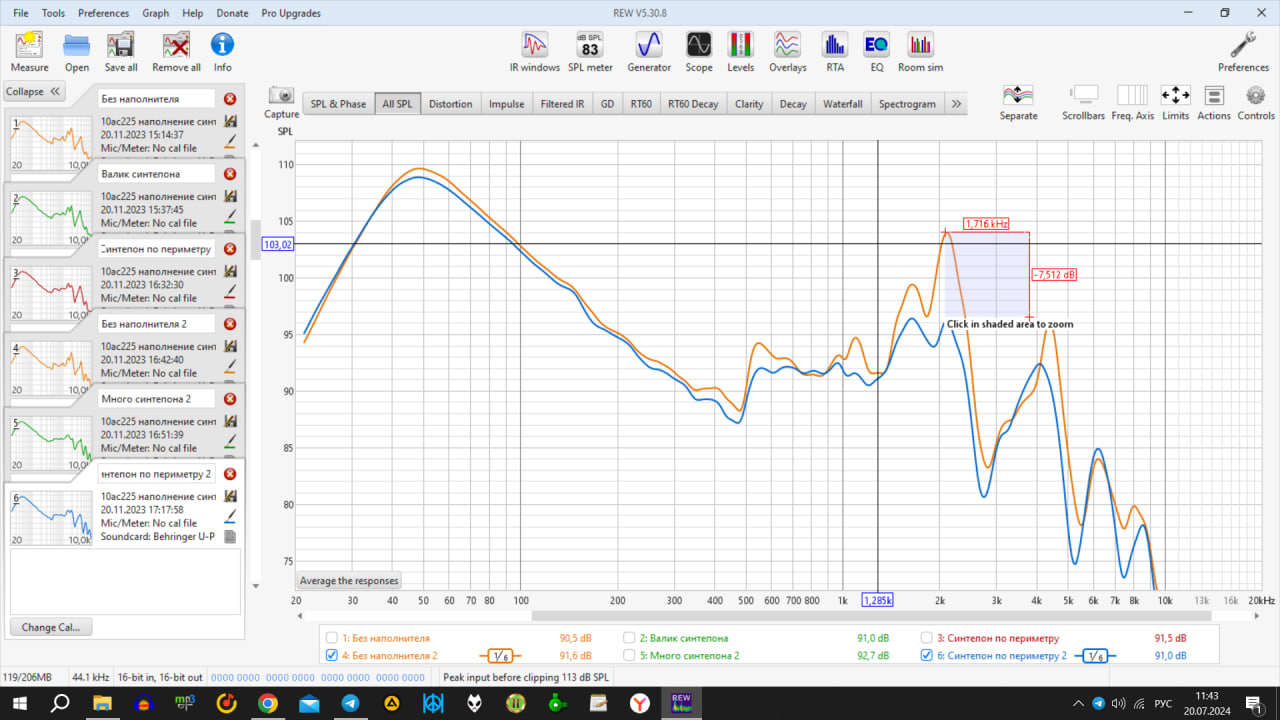Show more graph tabs via the double arrow
The image size is (1280, 720).
(956, 104)
